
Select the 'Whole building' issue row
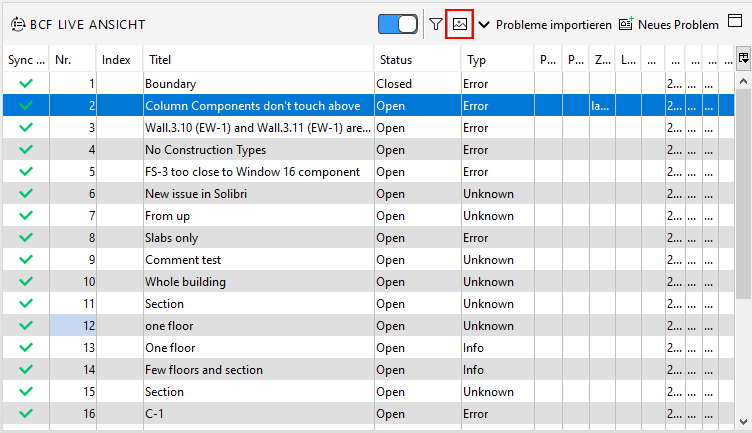click(185, 282)
